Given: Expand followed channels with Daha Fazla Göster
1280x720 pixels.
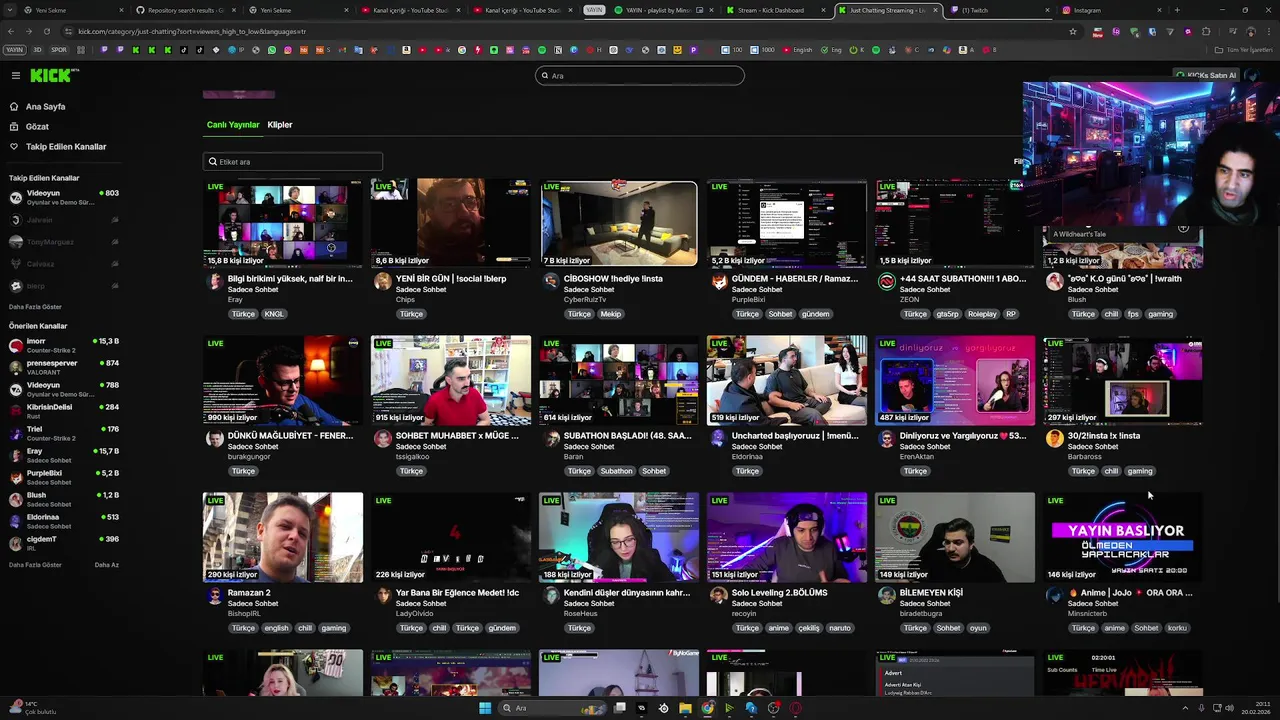Looking at the screenshot, I should [35, 307].
